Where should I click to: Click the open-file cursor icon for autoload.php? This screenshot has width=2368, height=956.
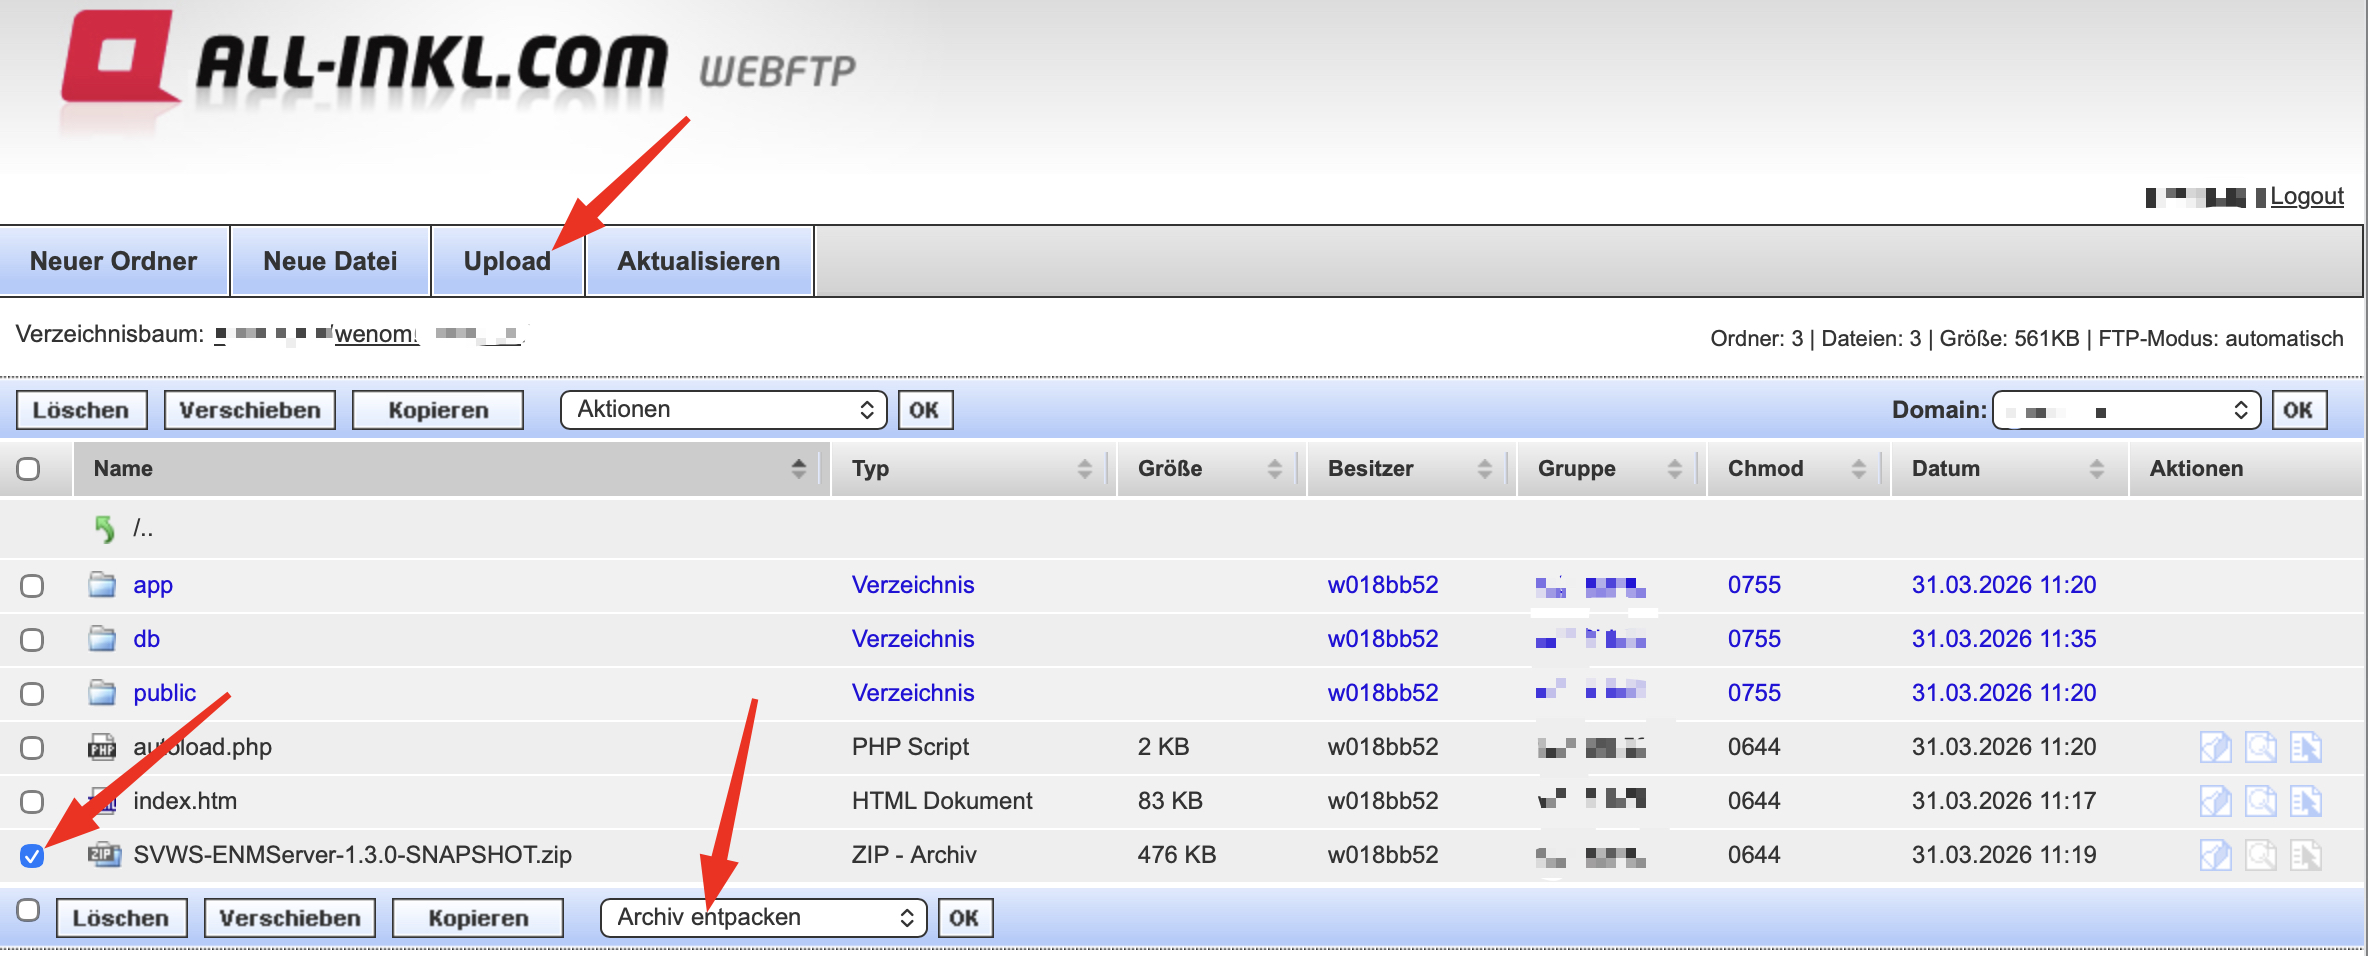click(x=2306, y=747)
